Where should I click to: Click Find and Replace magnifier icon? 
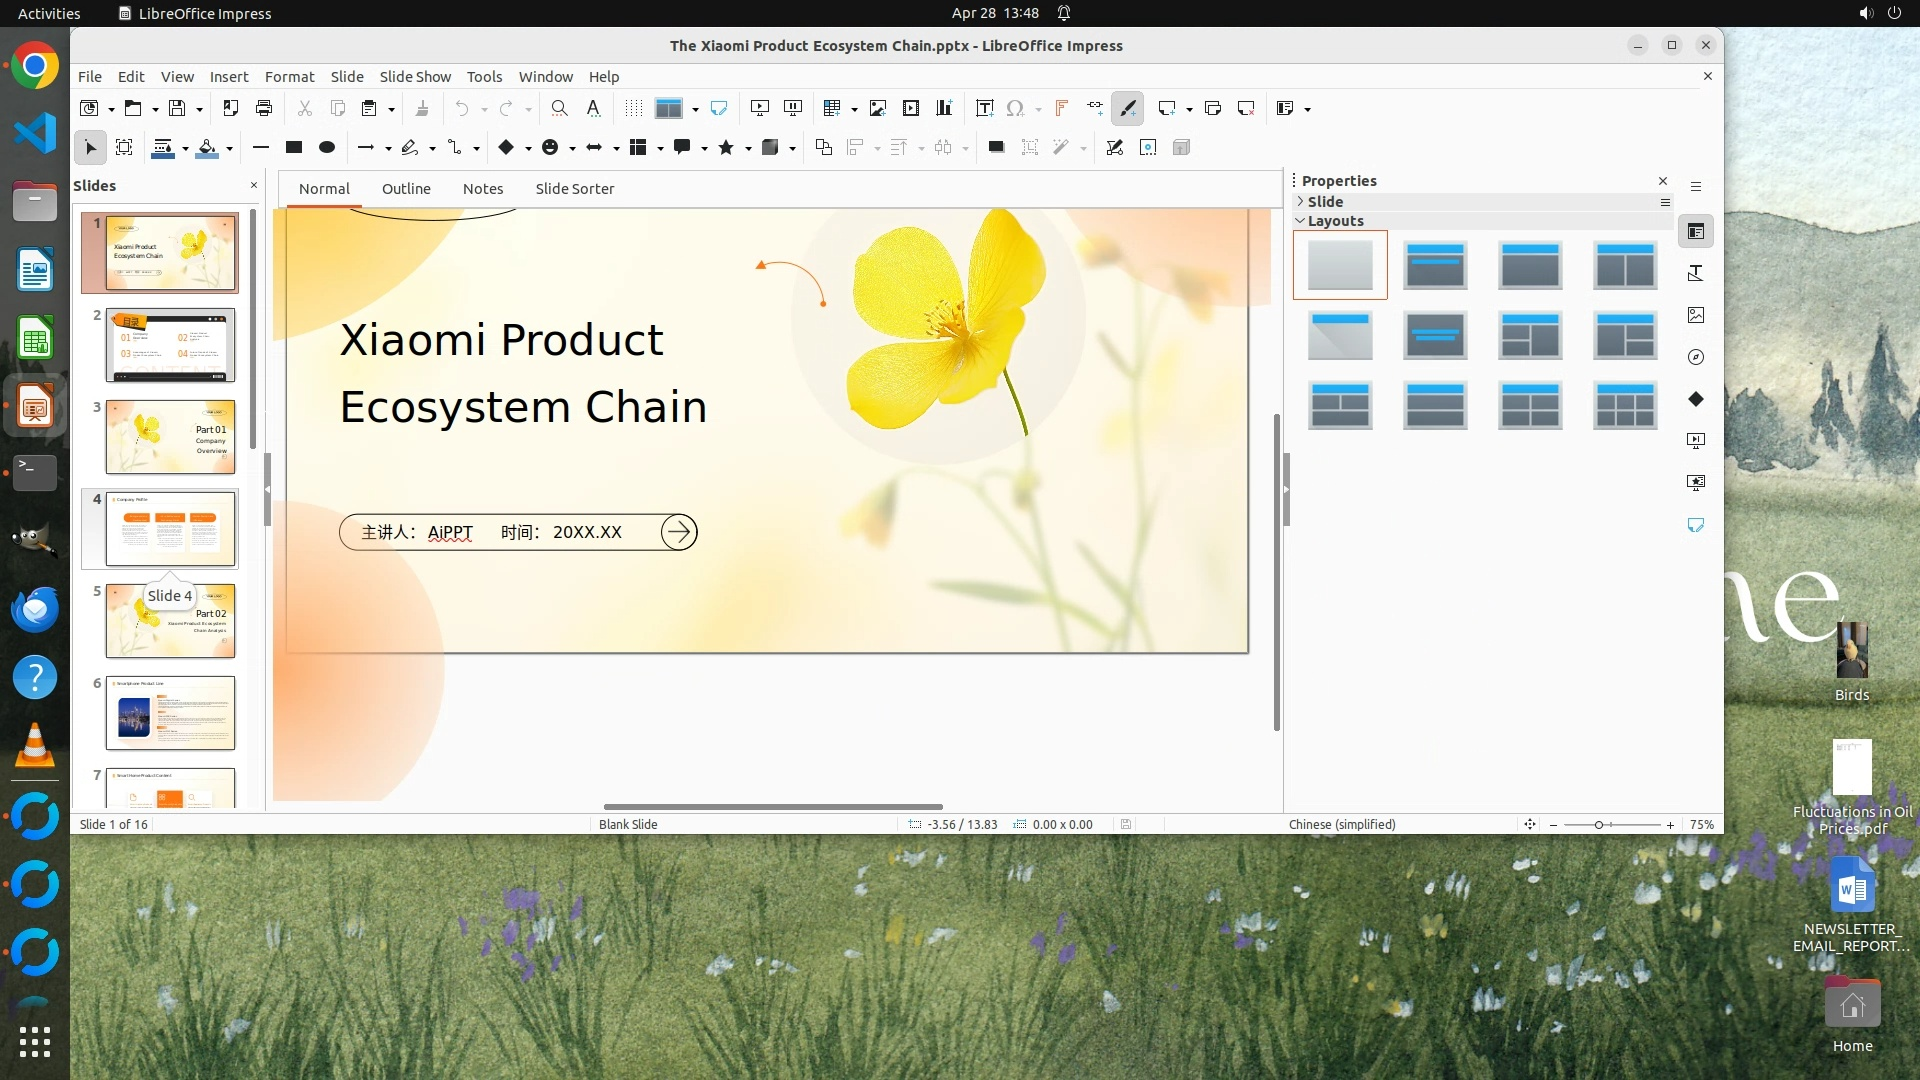coord(560,108)
